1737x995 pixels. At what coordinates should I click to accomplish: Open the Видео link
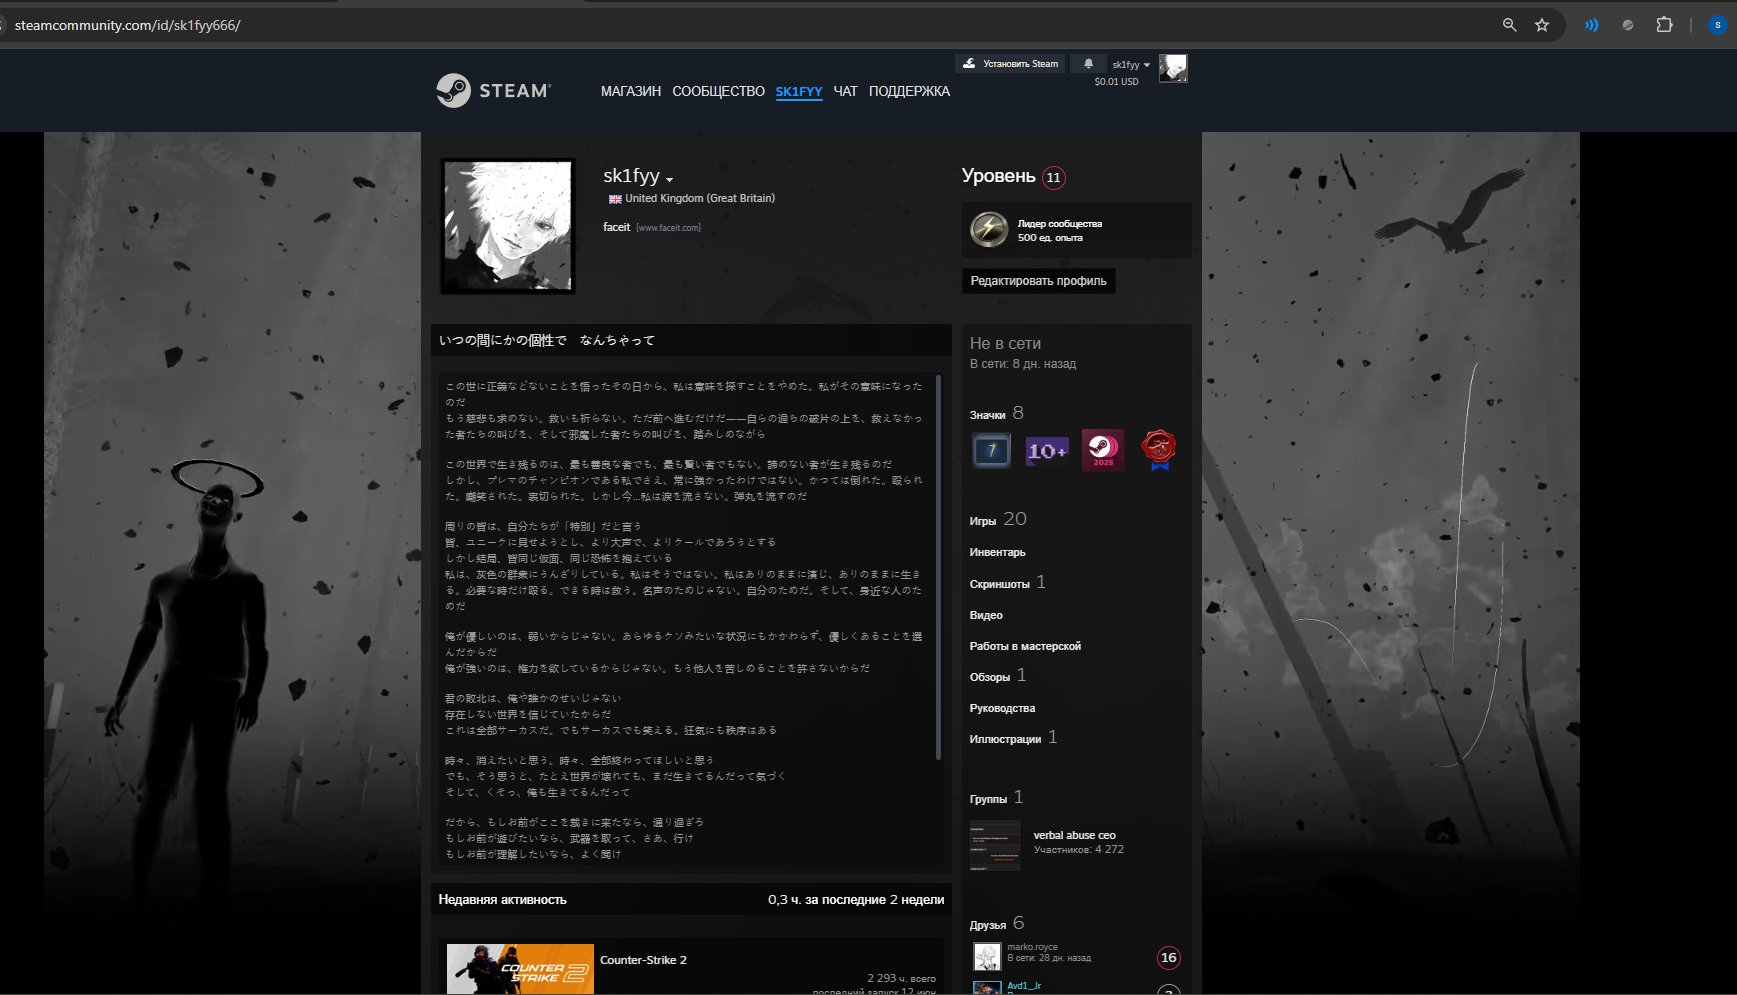(x=986, y=615)
